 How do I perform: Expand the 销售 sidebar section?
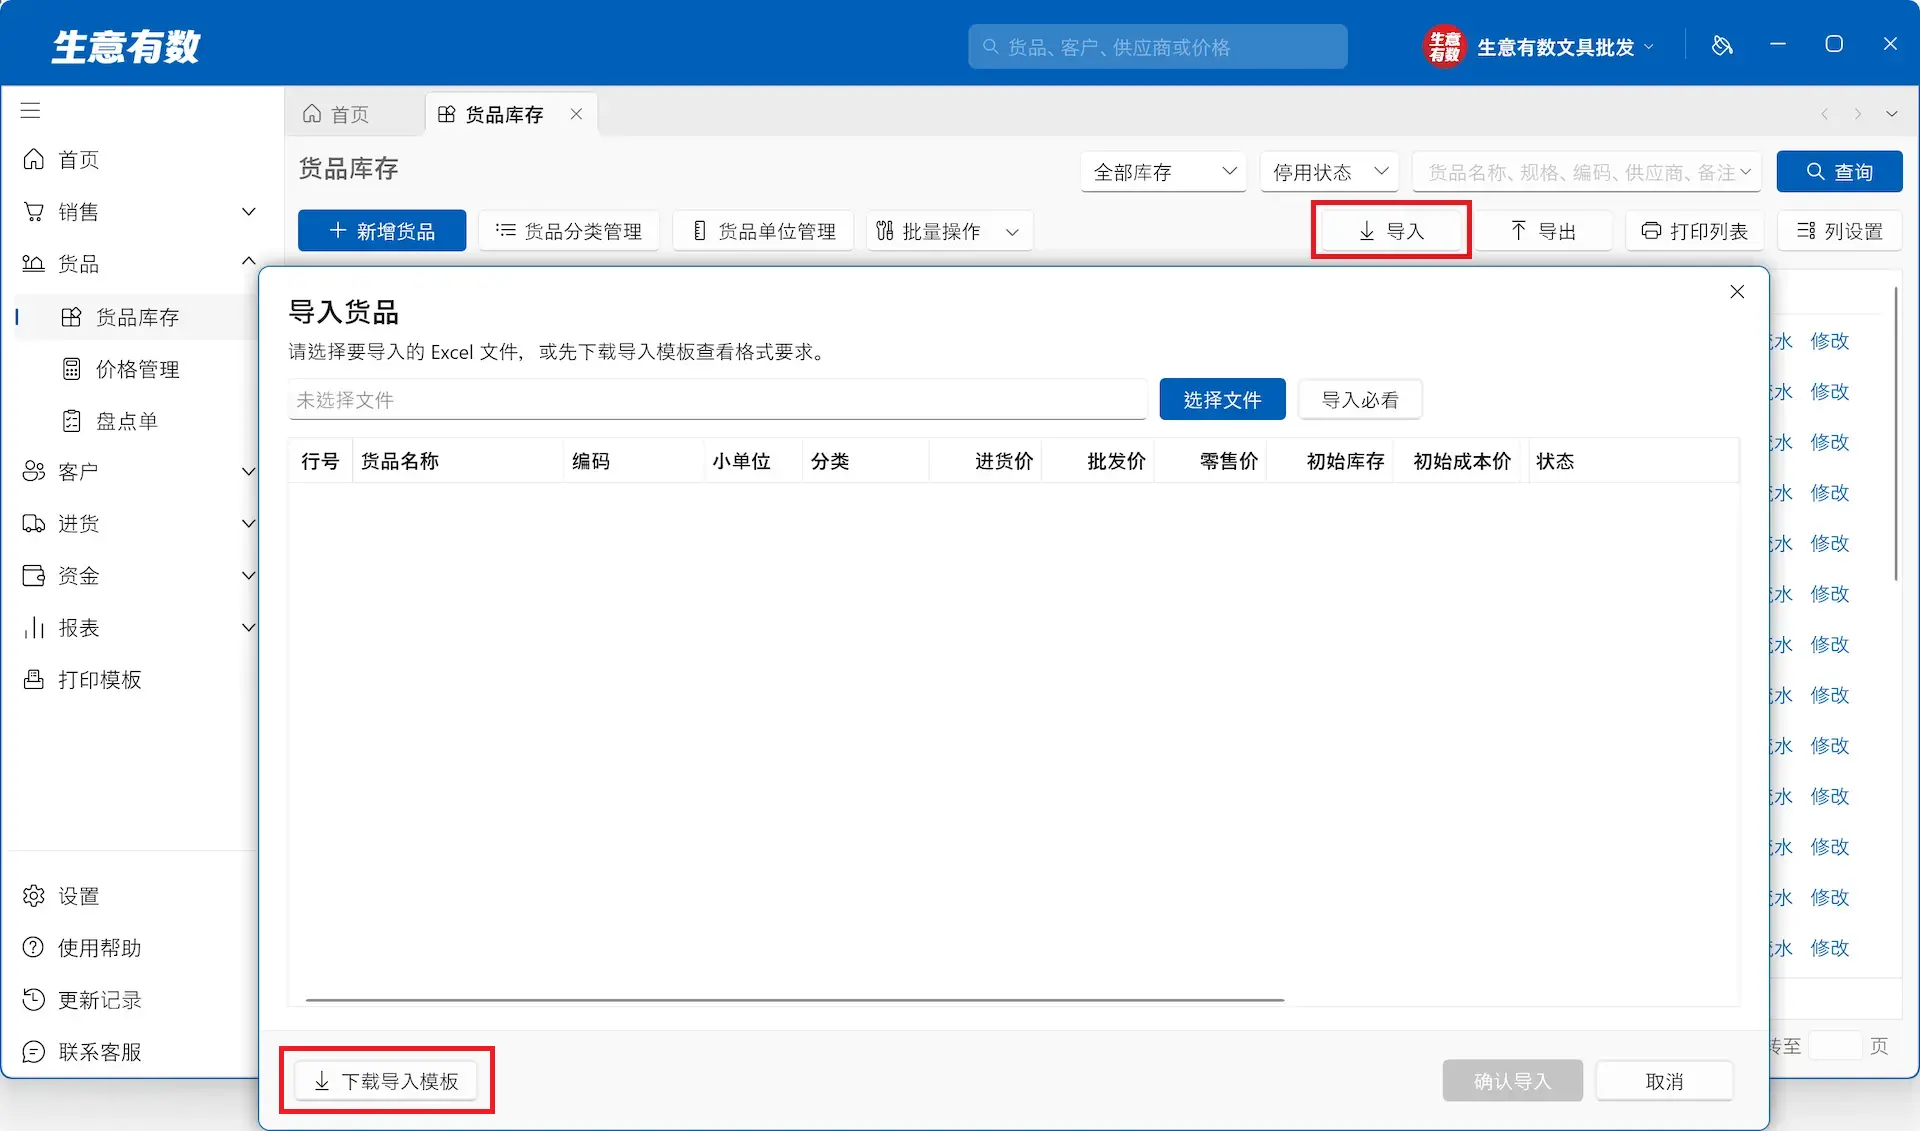coord(249,212)
